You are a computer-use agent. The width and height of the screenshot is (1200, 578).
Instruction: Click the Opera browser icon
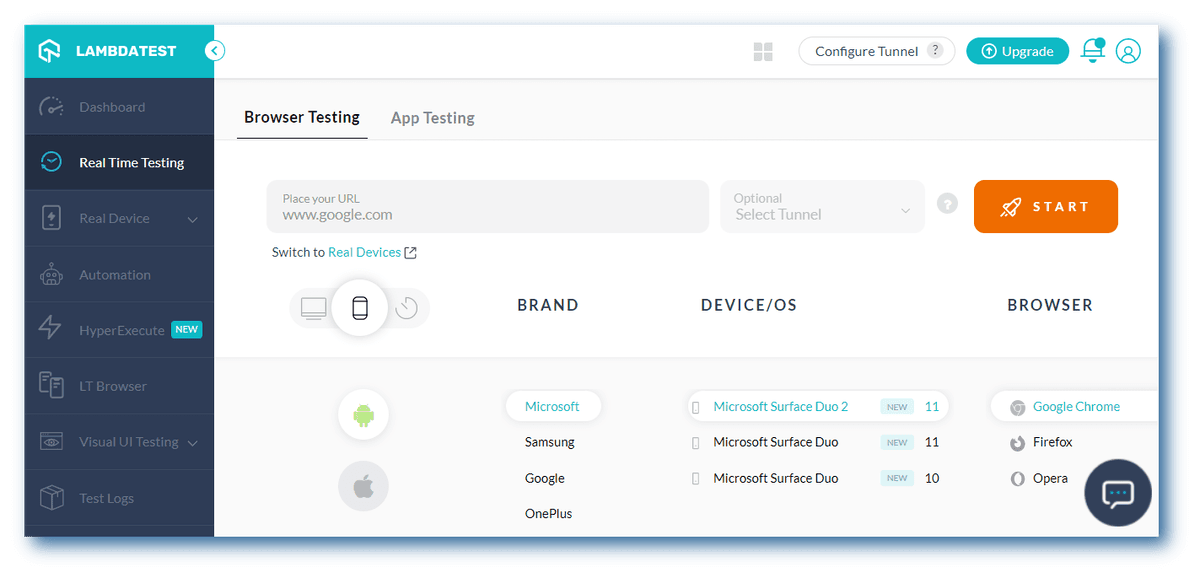coord(1017,479)
